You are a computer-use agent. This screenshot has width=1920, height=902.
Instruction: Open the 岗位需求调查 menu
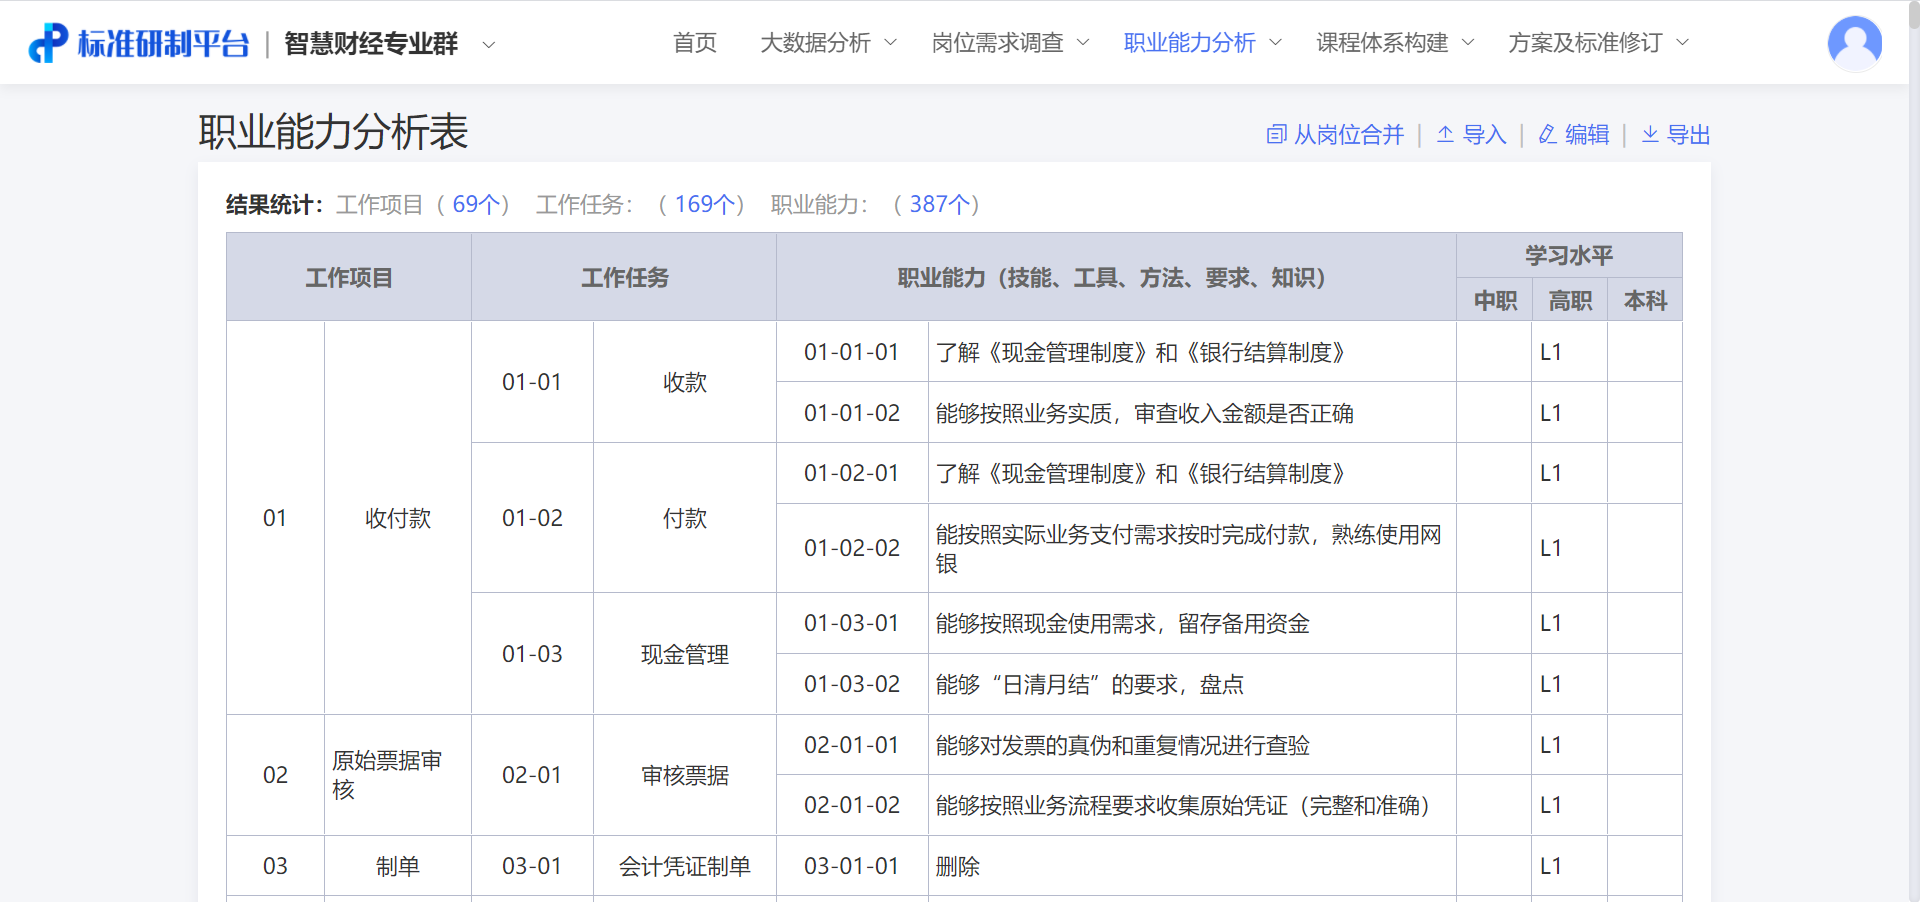tap(997, 43)
